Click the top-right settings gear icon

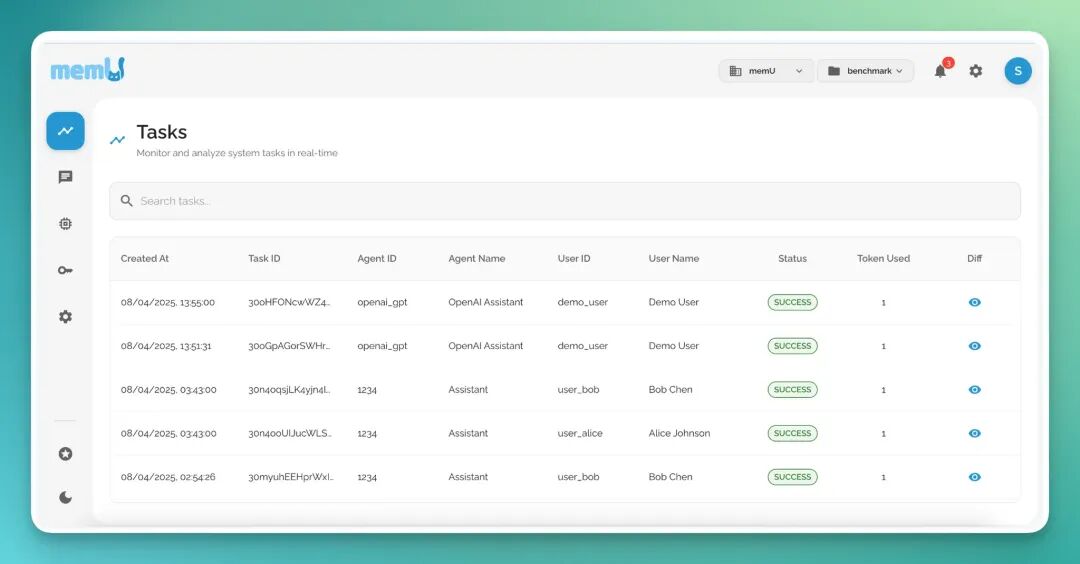pyautogui.click(x=976, y=71)
